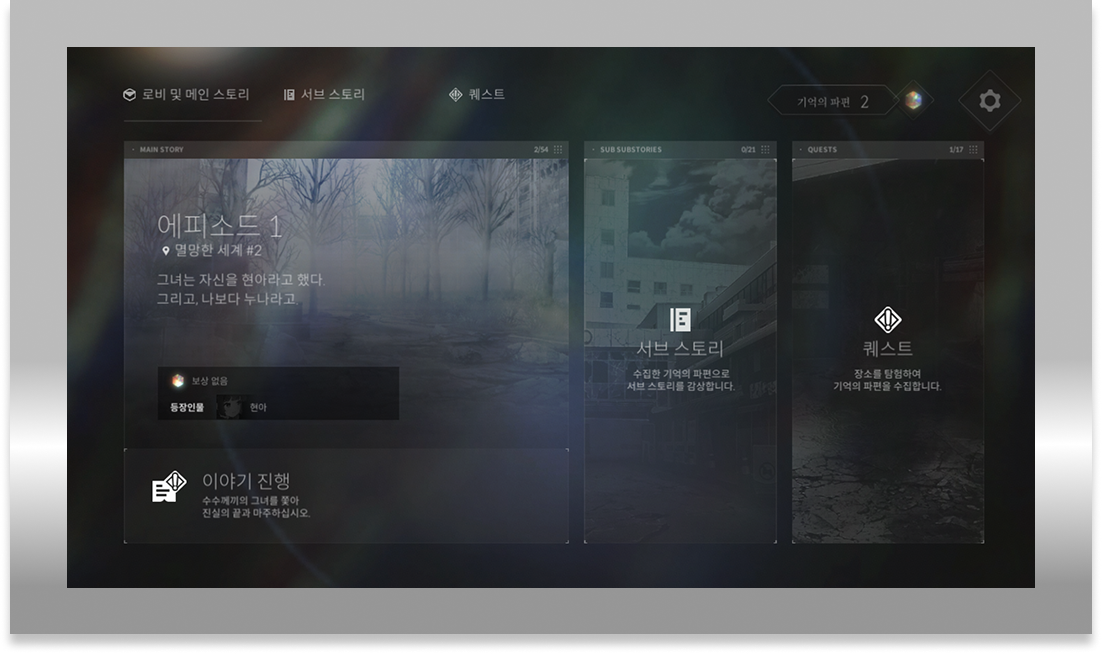Select the 에피소드 1 title
This screenshot has height=654, width=1102.
coord(219,225)
